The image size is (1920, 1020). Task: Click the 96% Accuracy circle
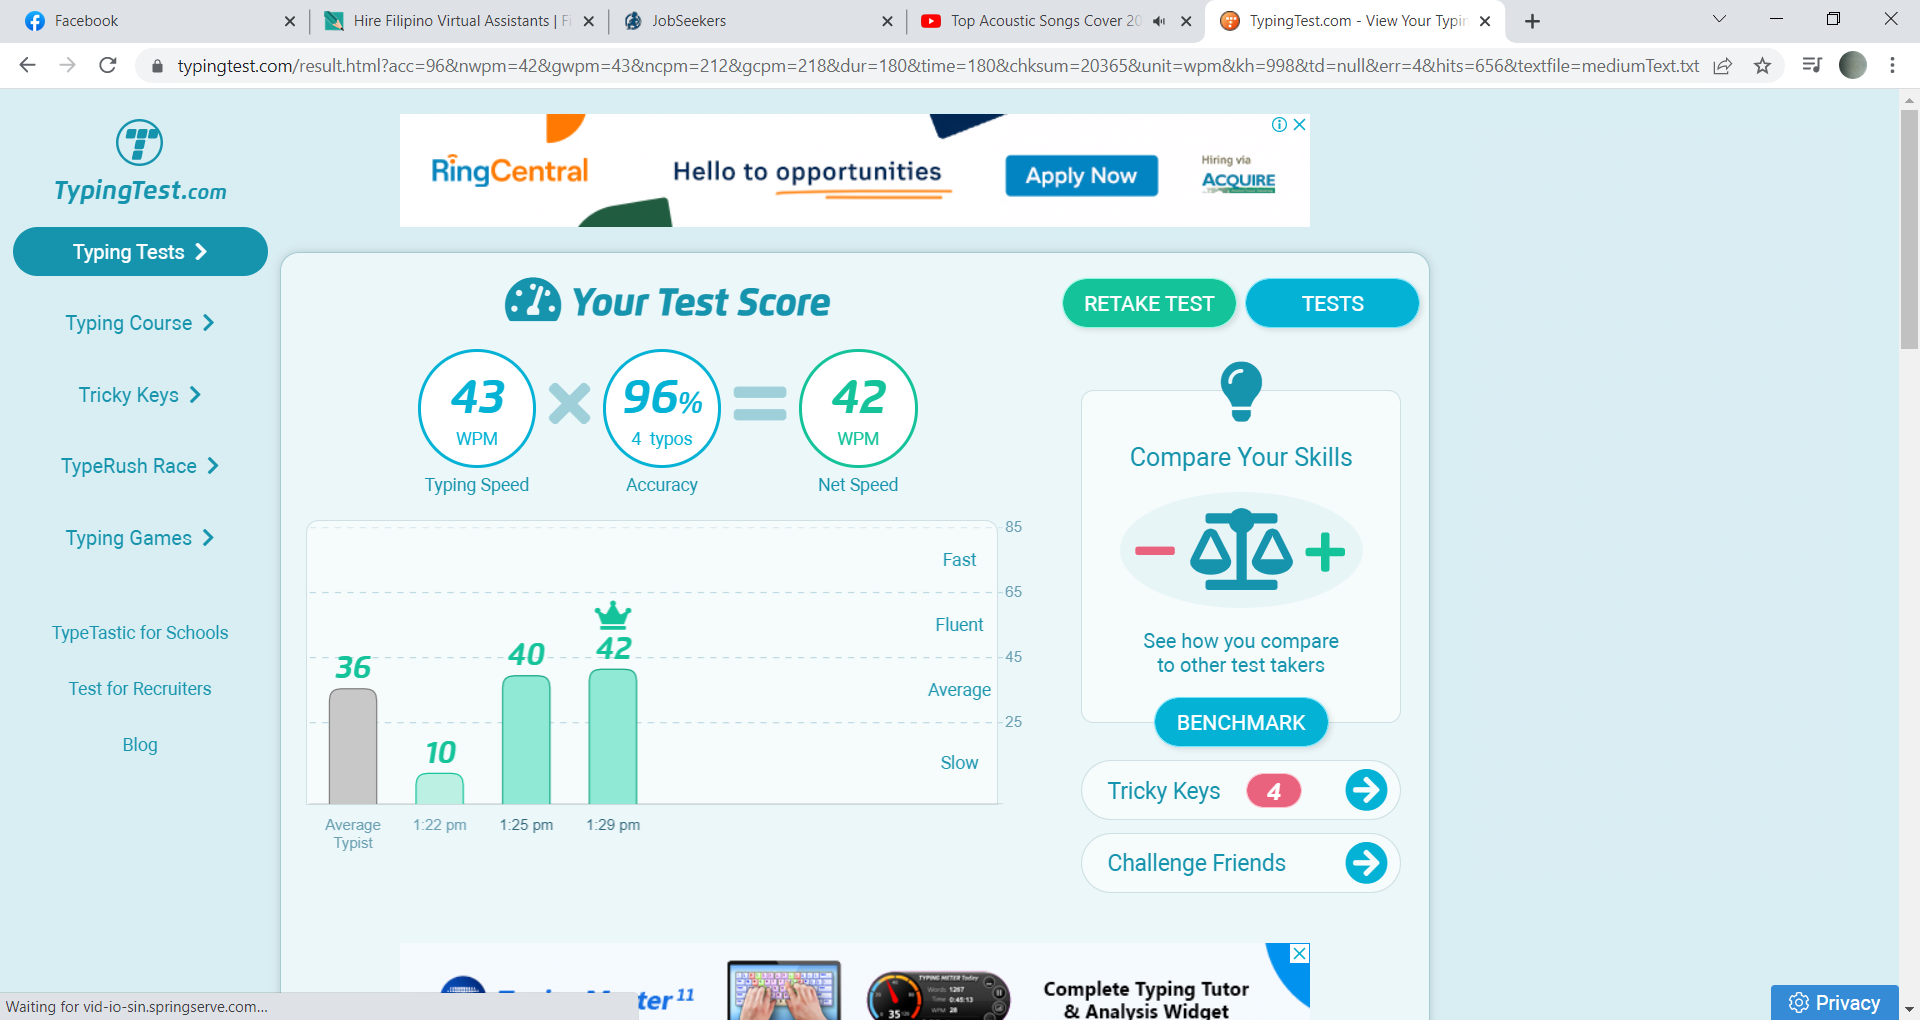662,408
